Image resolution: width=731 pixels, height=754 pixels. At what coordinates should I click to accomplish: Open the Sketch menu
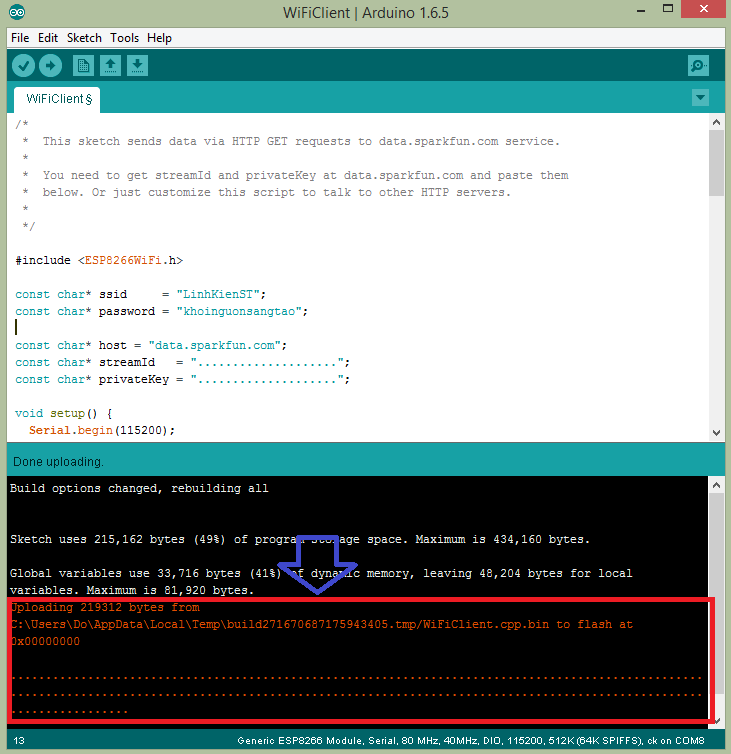click(x=84, y=38)
